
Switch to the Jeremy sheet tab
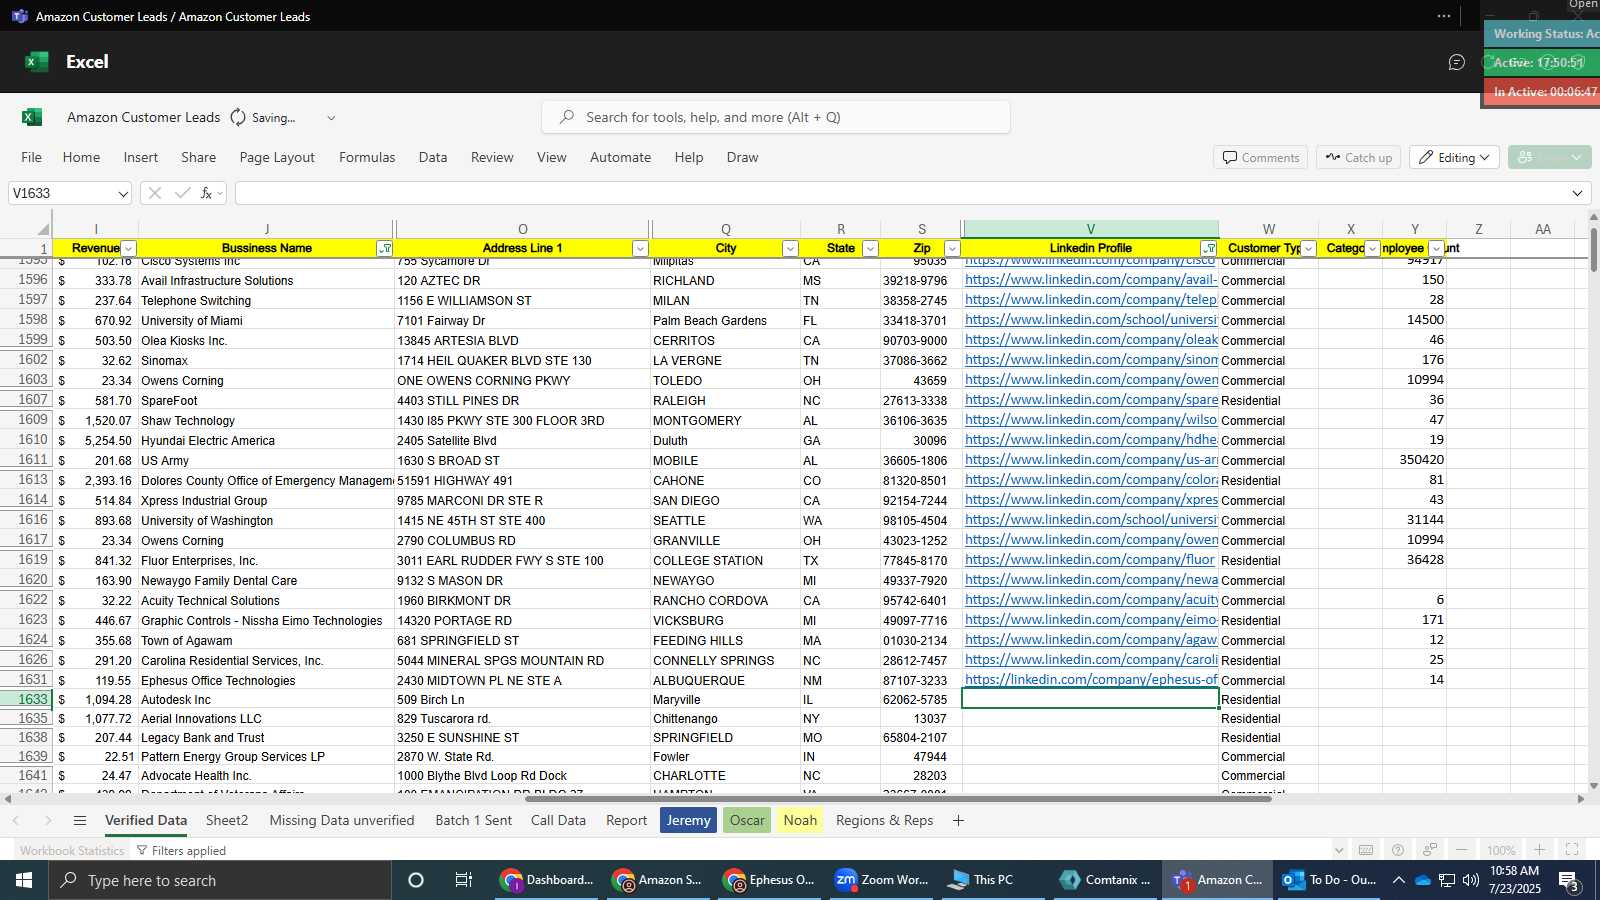pyautogui.click(x=688, y=820)
